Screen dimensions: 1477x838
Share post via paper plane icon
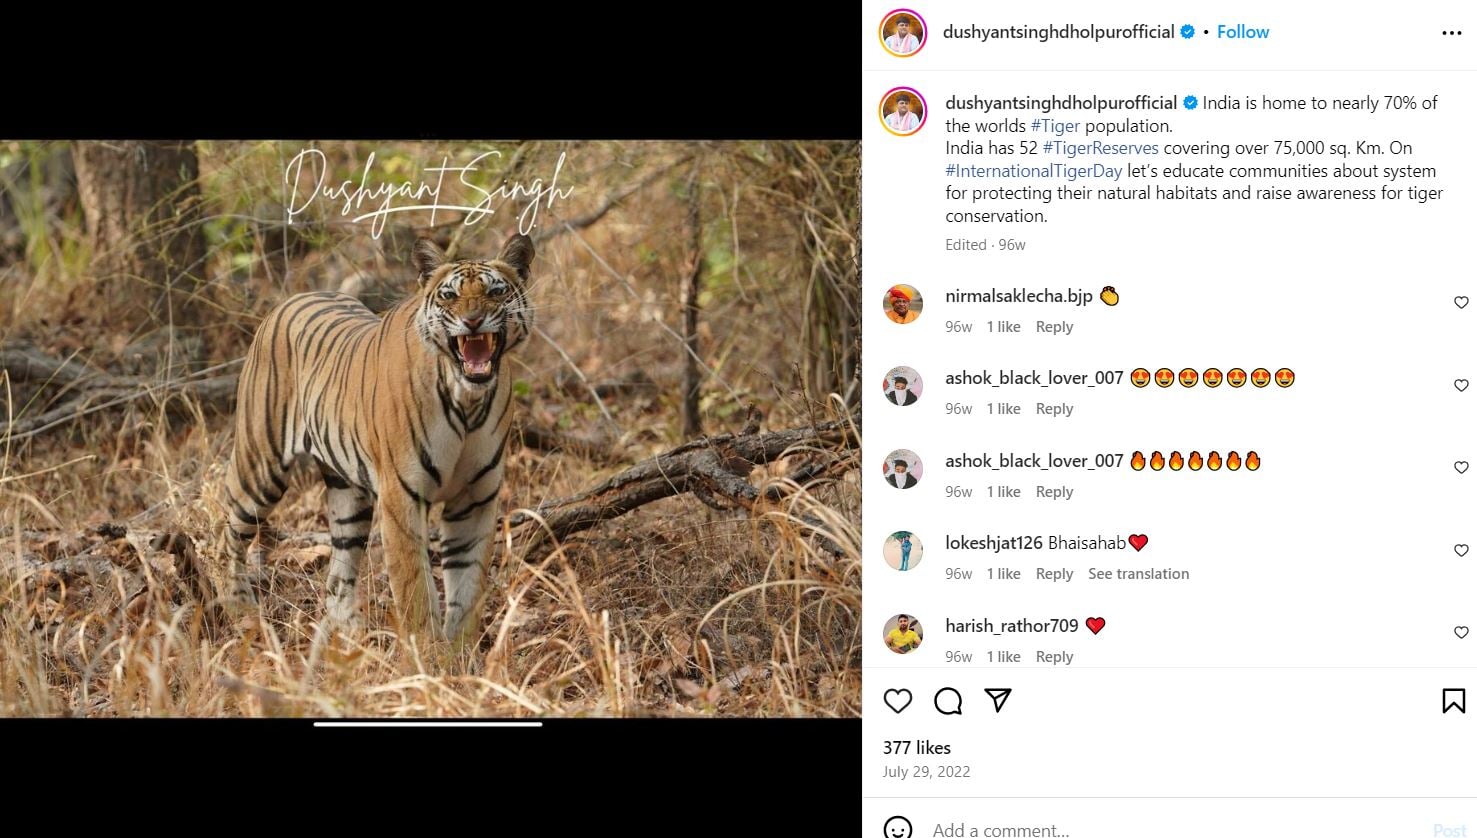coord(998,700)
